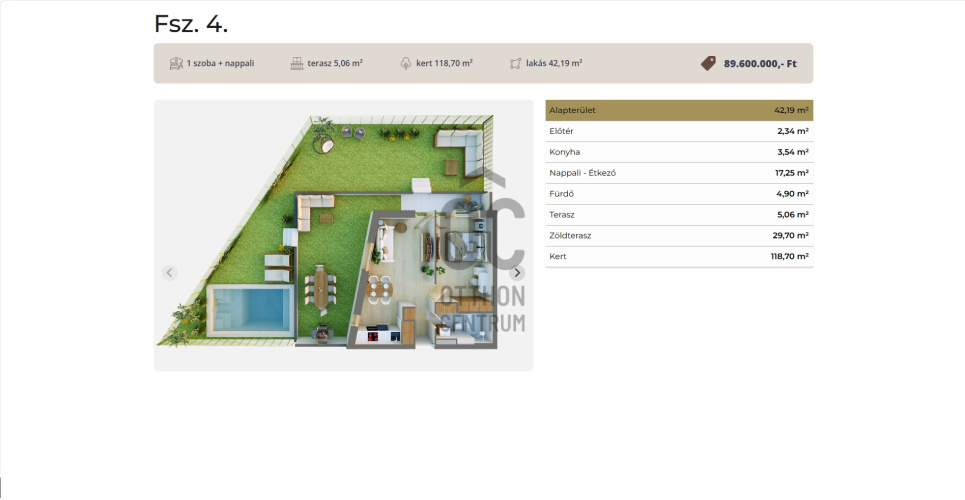Click the Nappali - Étkező row
Viewport: 965px width, 500px height.
[x=678, y=173]
